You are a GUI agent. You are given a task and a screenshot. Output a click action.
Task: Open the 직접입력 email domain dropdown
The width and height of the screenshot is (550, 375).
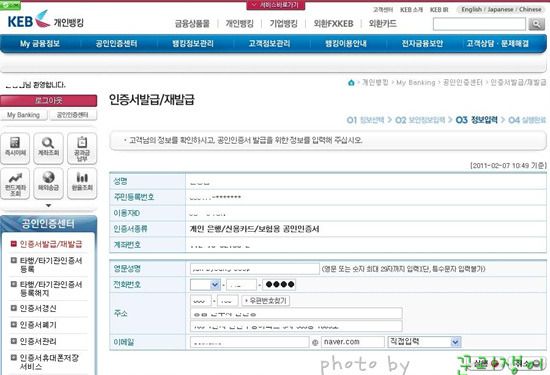(424, 342)
